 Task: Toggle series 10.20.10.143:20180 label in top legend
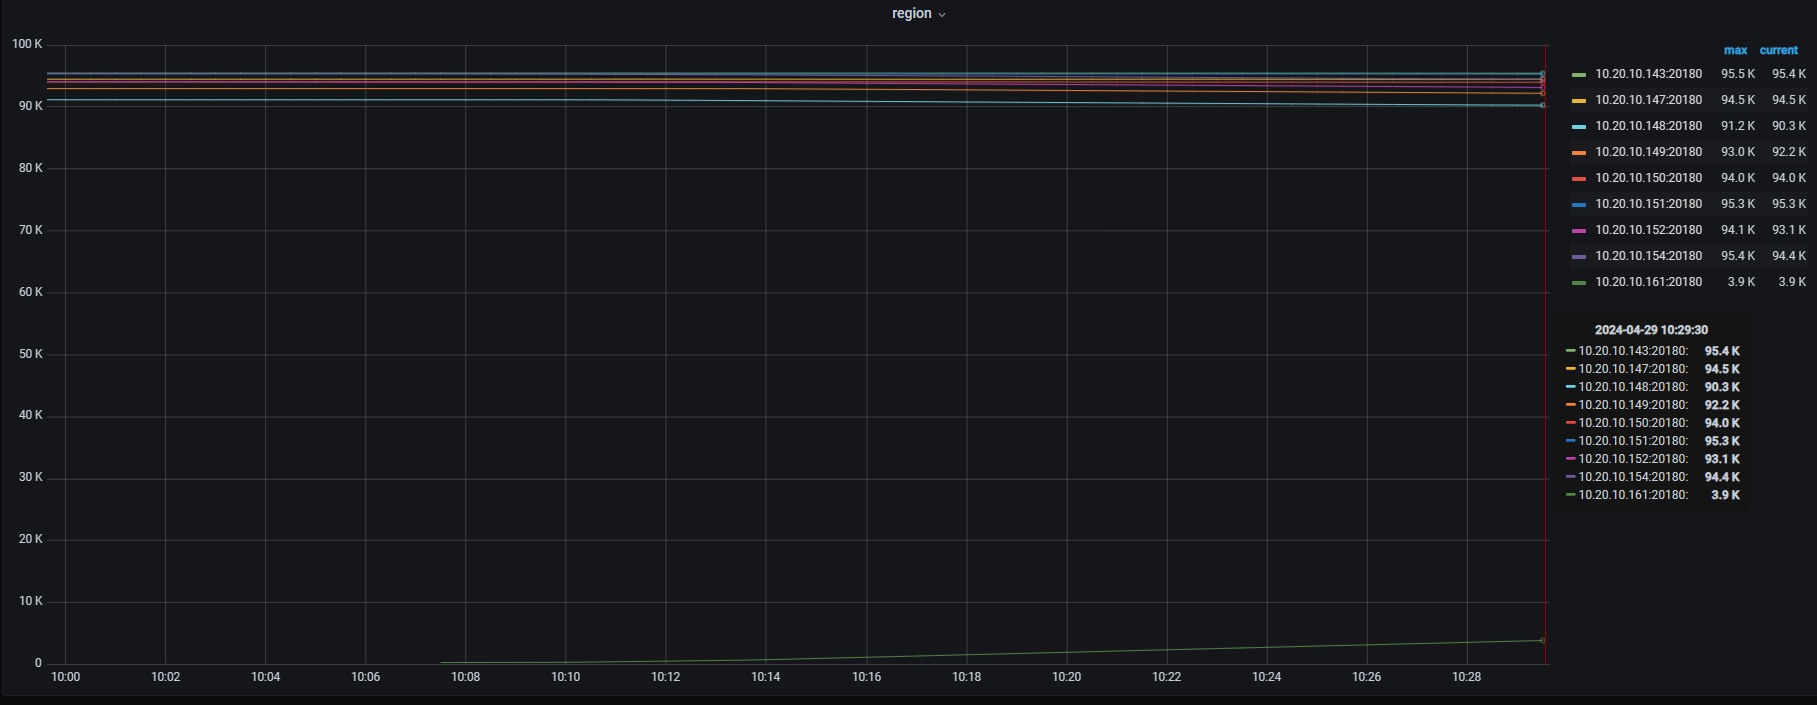coord(1648,74)
